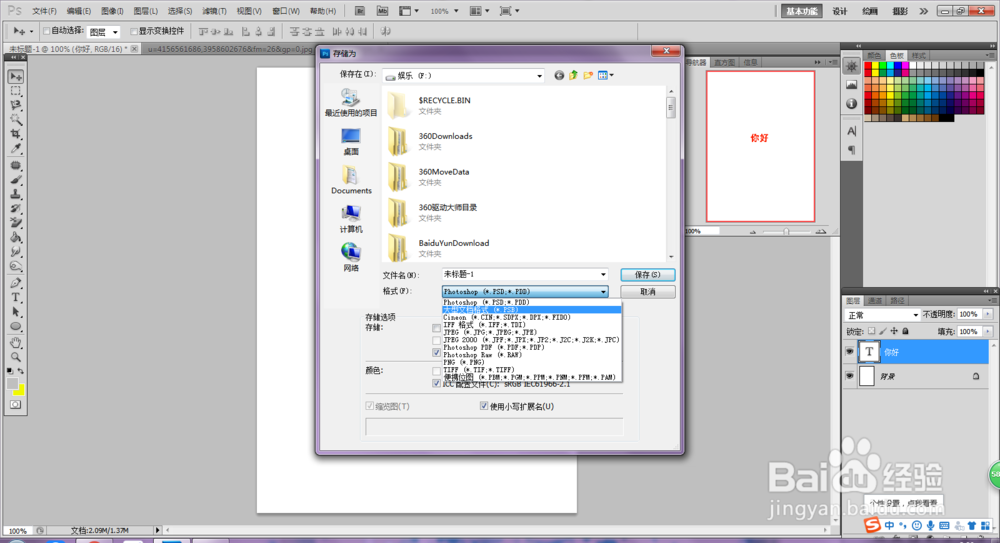This screenshot has width=1000, height=543.
Task: Hide the 你好 text layer
Action: pos(849,352)
